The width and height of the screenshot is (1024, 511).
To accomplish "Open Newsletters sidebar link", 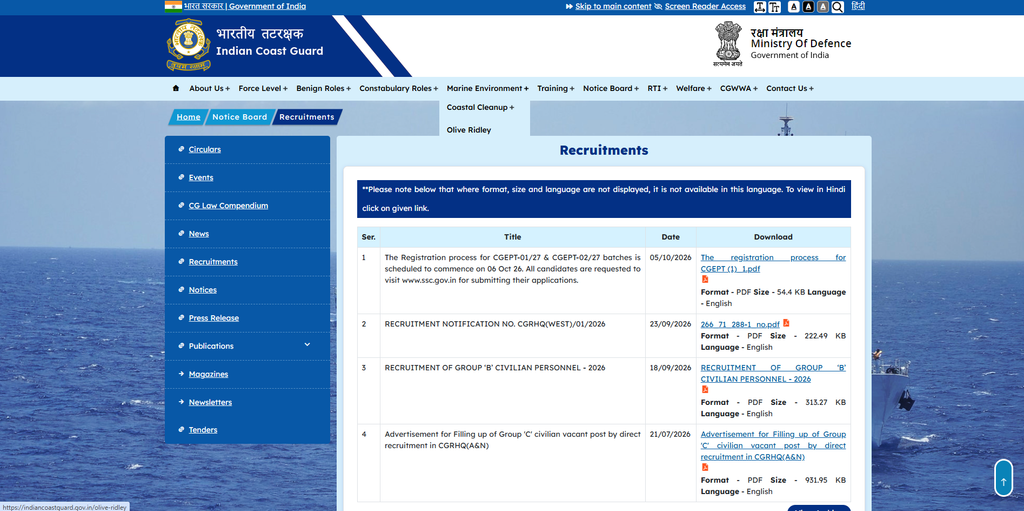I will pyautogui.click(x=210, y=403).
